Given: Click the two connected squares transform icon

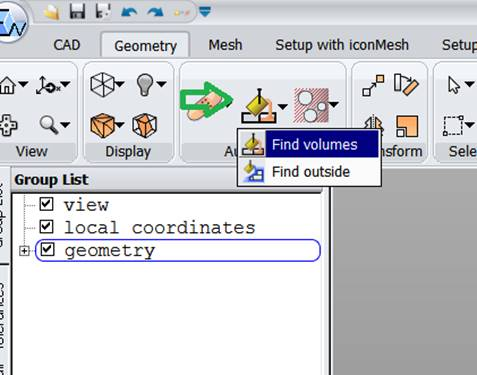Looking at the screenshot, I should (x=373, y=85).
